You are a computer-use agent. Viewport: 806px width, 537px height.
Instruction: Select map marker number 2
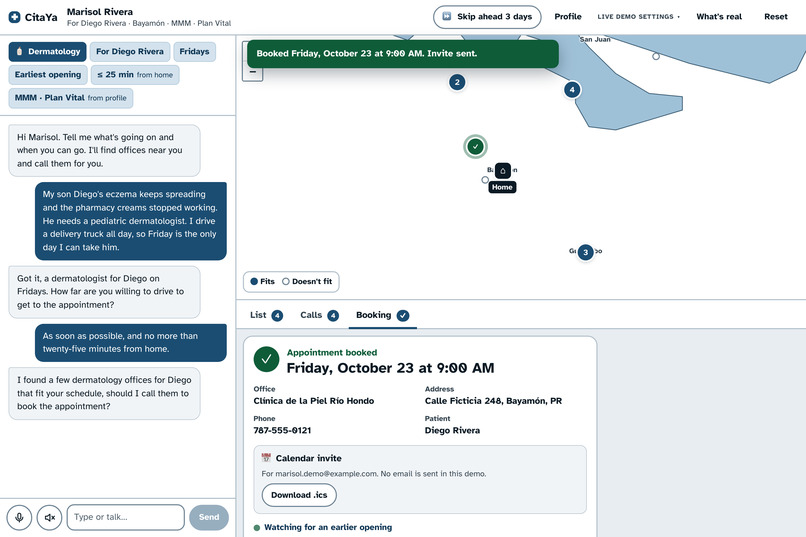(x=457, y=82)
